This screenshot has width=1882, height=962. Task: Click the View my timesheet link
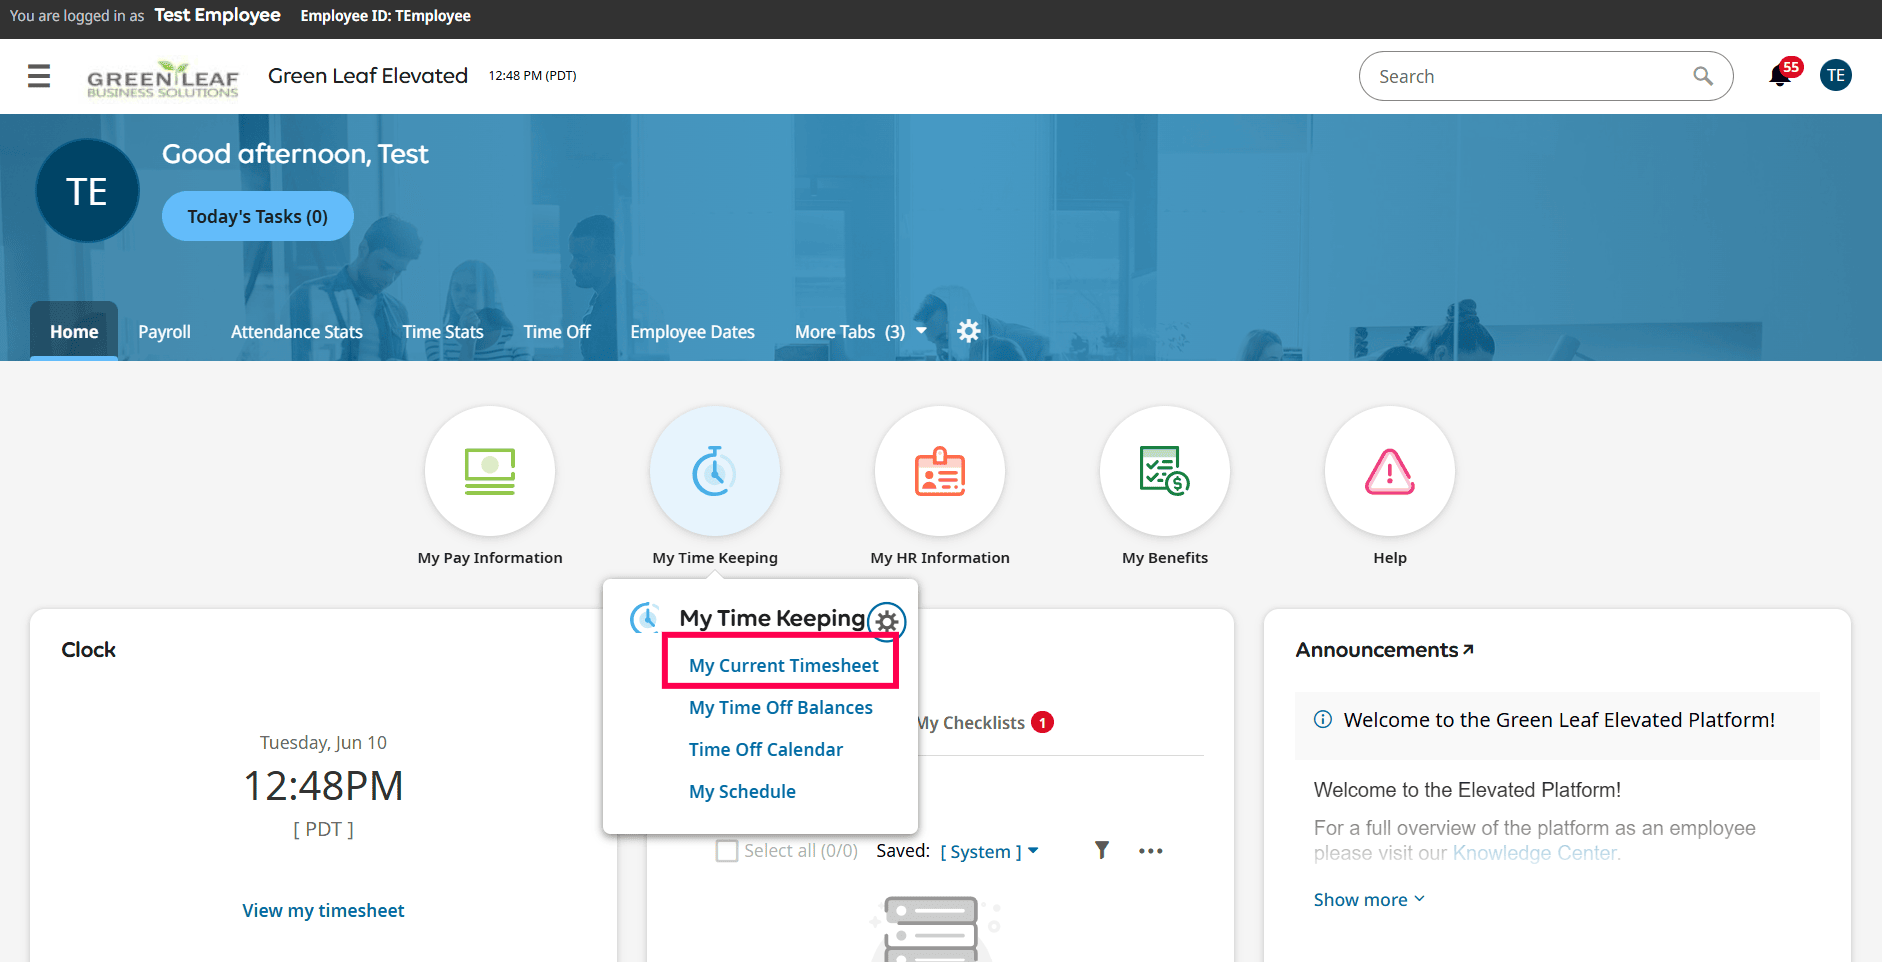pyautogui.click(x=323, y=910)
